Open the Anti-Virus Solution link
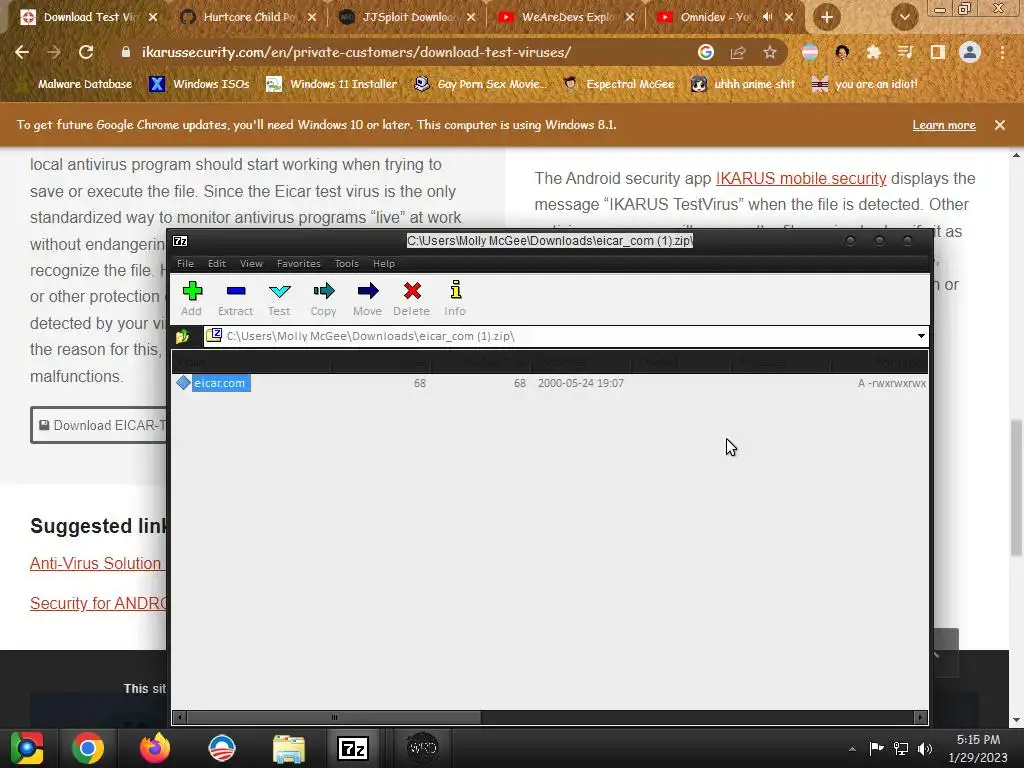The width and height of the screenshot is (1024, 768). [97, 563]
